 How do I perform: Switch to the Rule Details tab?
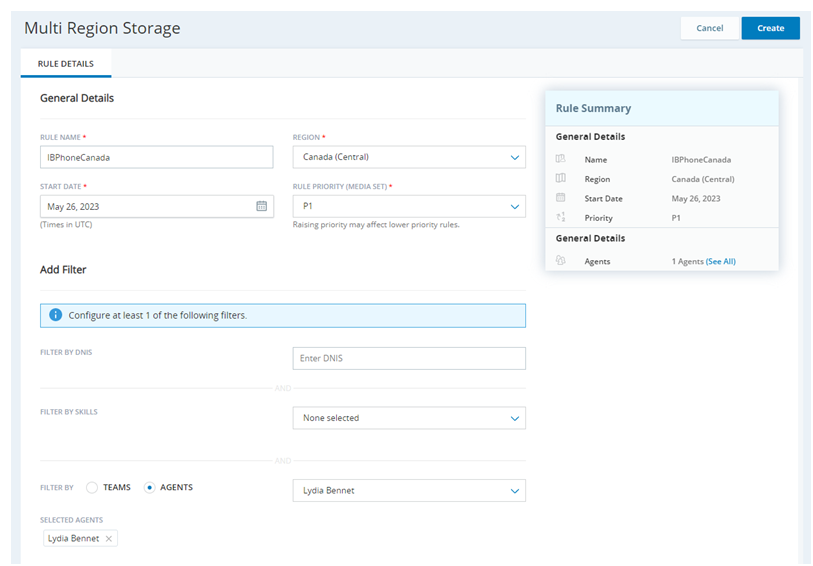tap(66, 64)
